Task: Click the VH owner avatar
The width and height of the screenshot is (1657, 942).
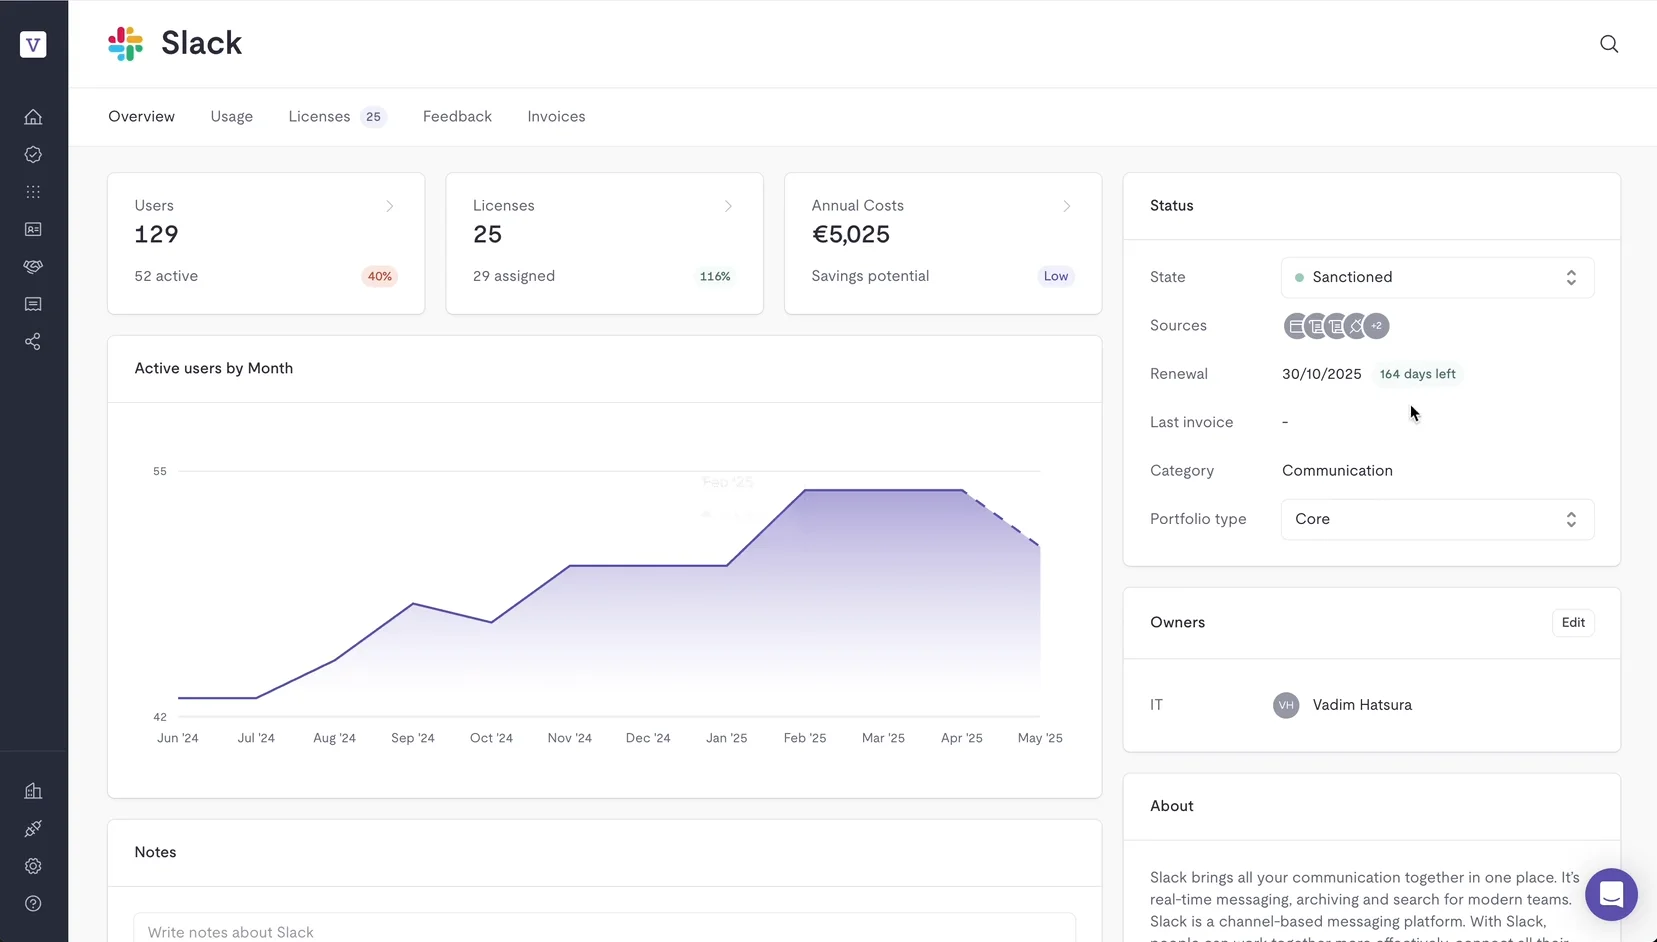Action: click(1286, 705)
